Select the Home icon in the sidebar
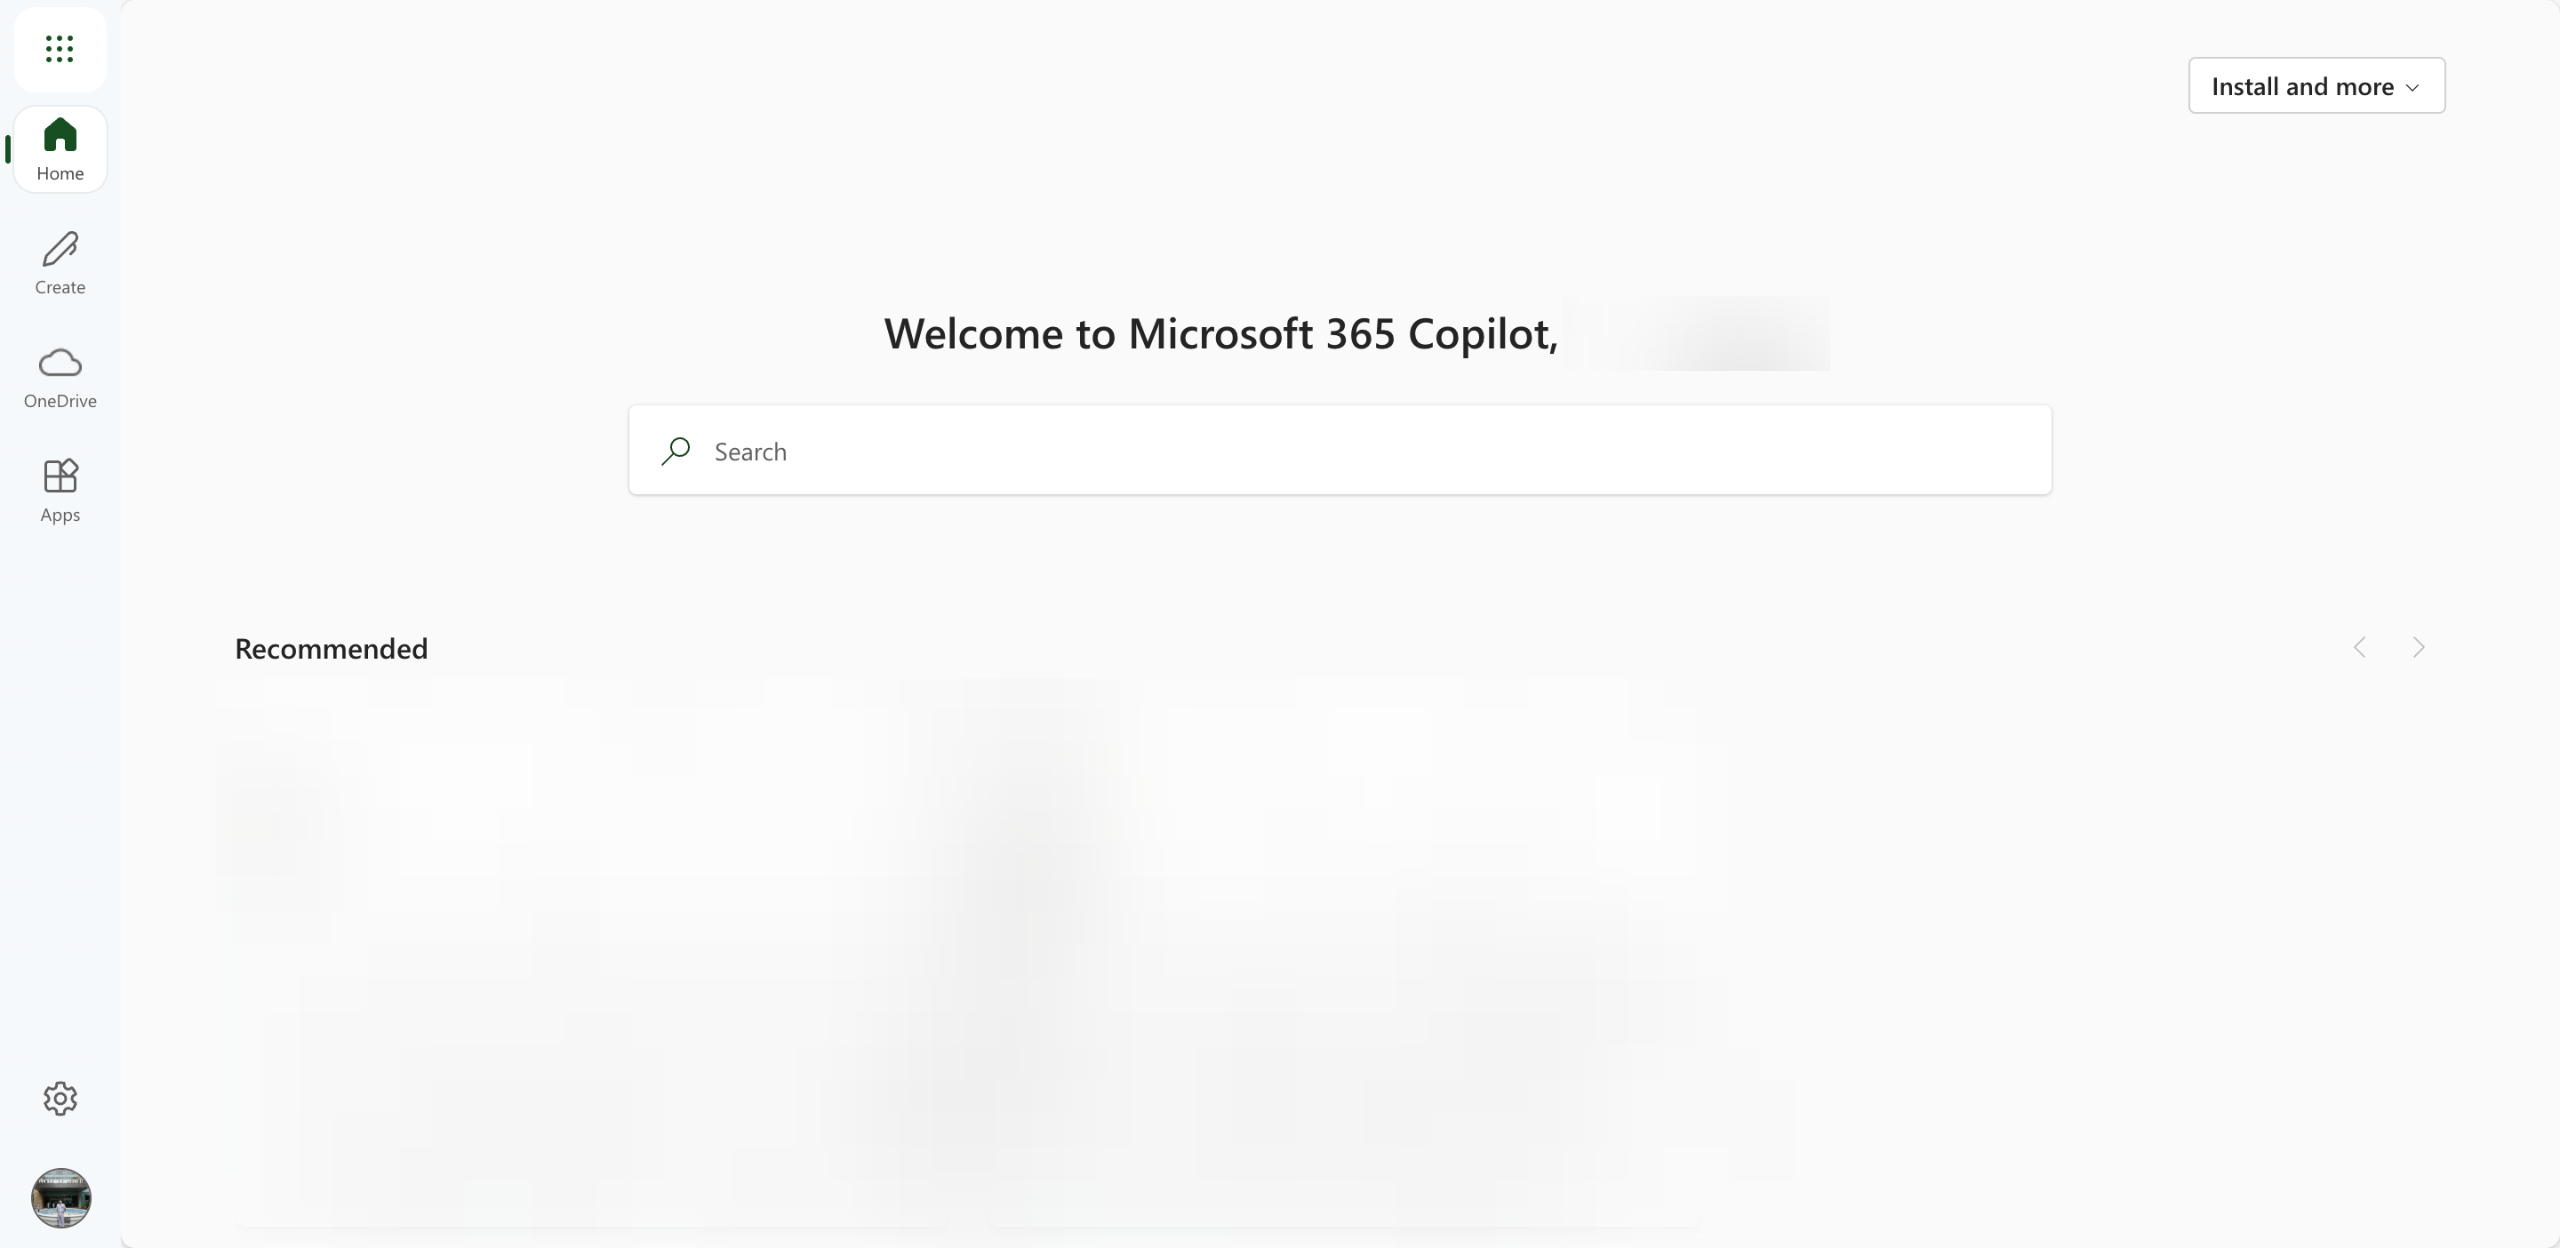 60,136
